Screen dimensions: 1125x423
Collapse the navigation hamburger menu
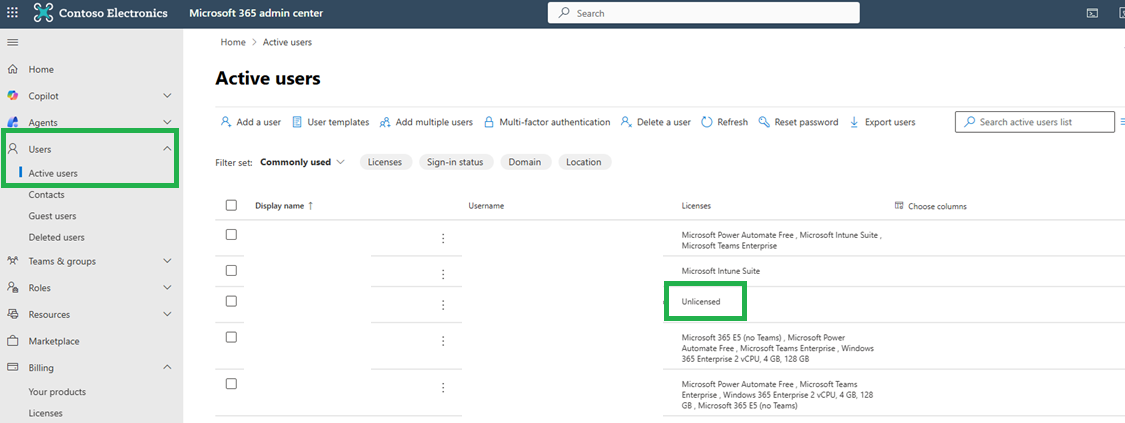12,42
